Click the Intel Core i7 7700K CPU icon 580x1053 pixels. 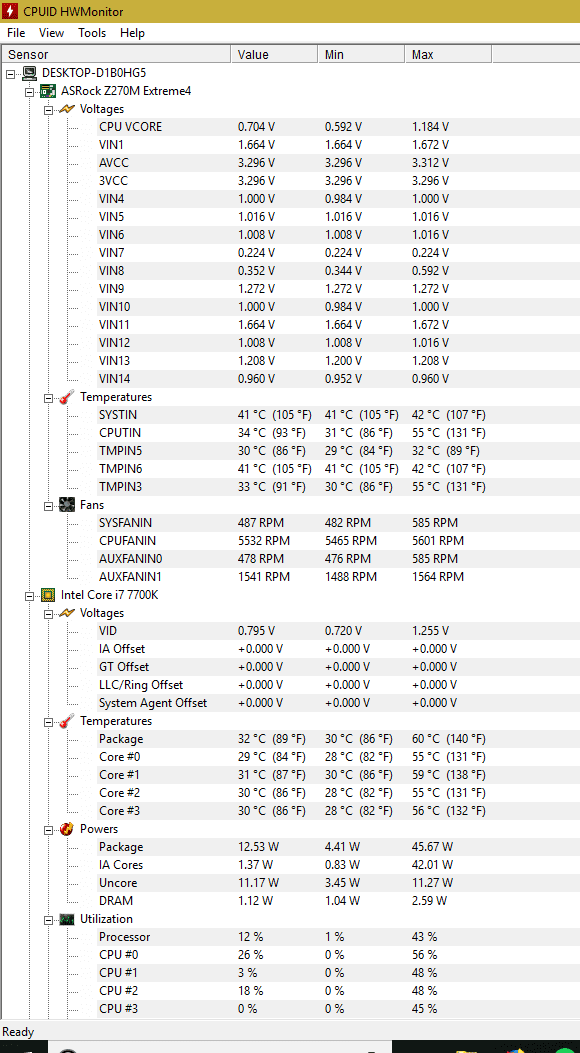48,595
